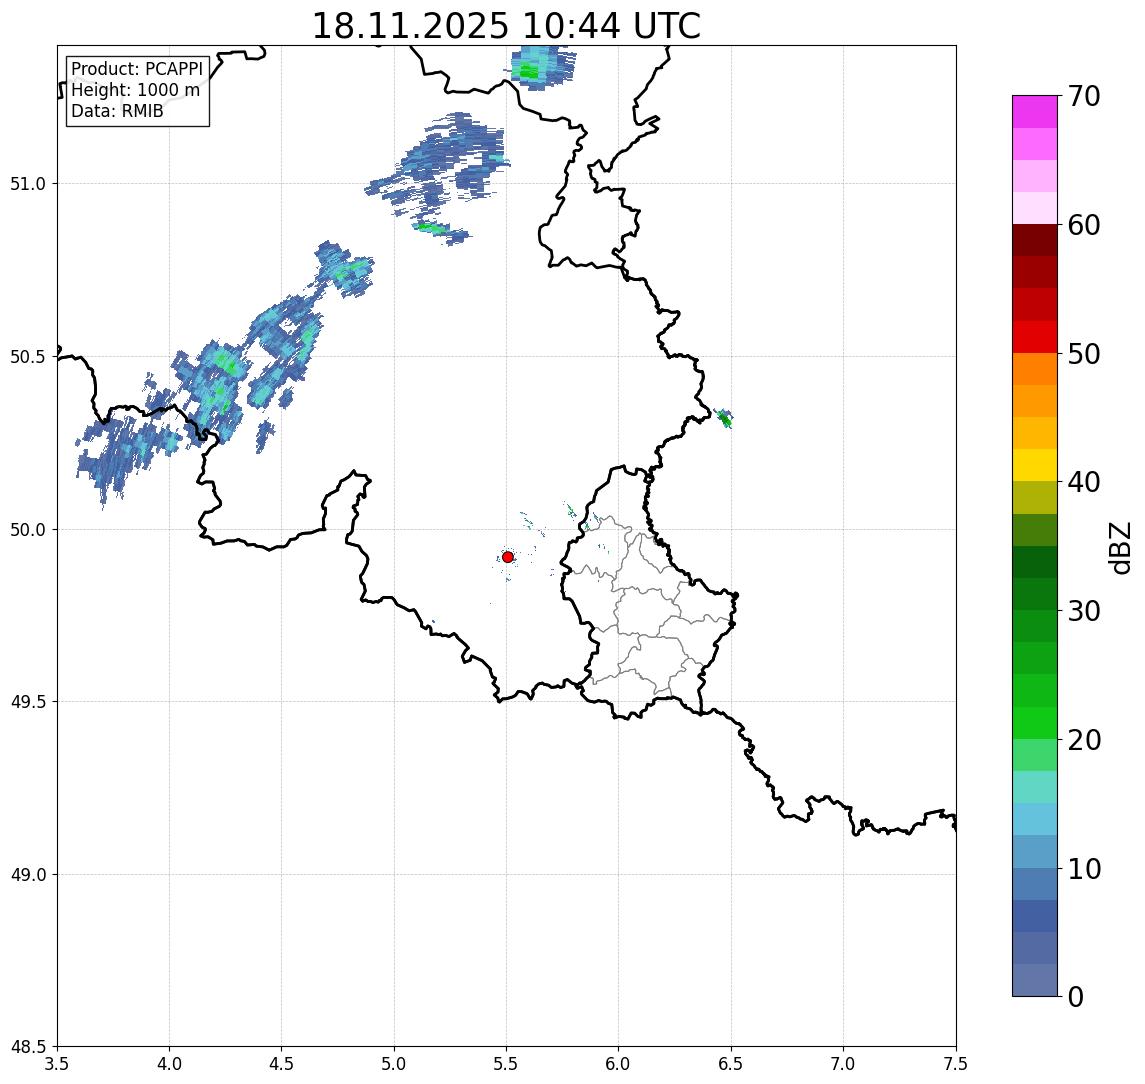Click the latitude axis label 48.5
Screen dimensions: 1145x1084
coord(28,1046)
